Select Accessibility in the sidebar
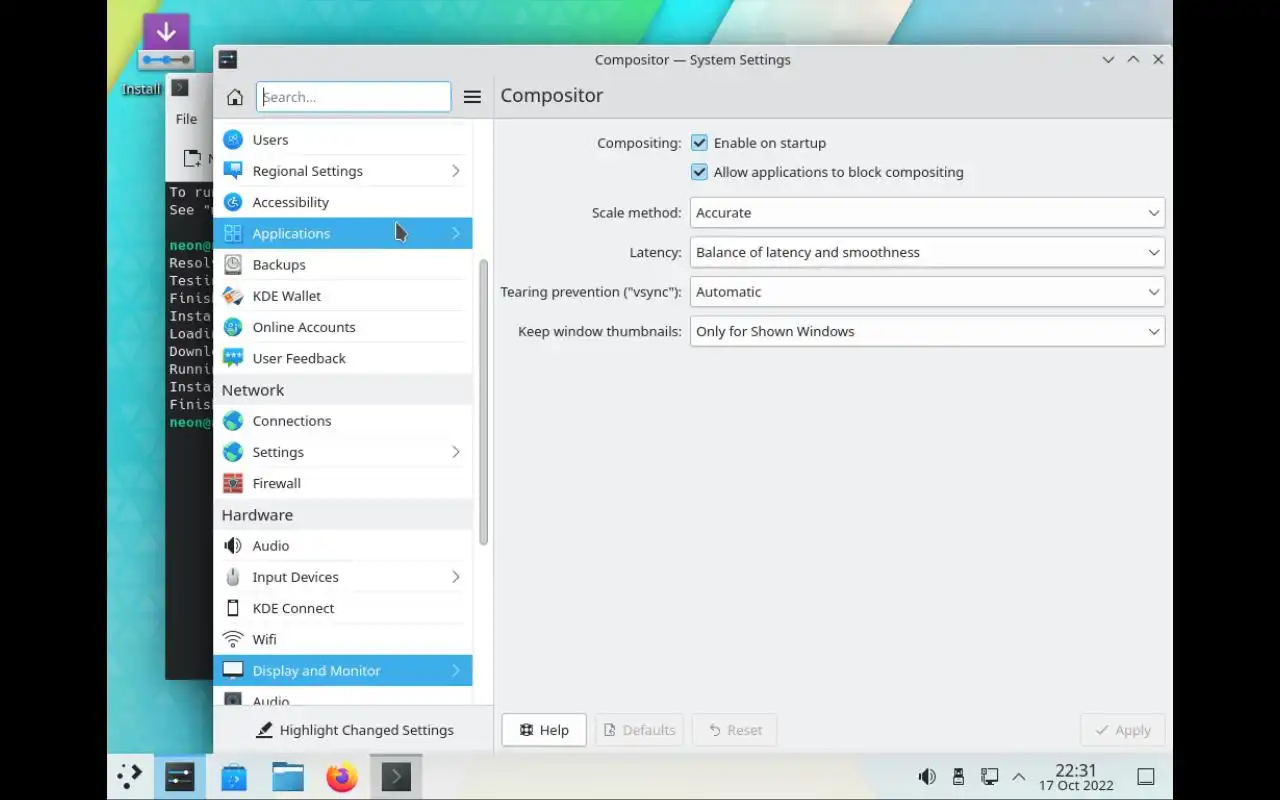1280x800 pixels. 342,202
